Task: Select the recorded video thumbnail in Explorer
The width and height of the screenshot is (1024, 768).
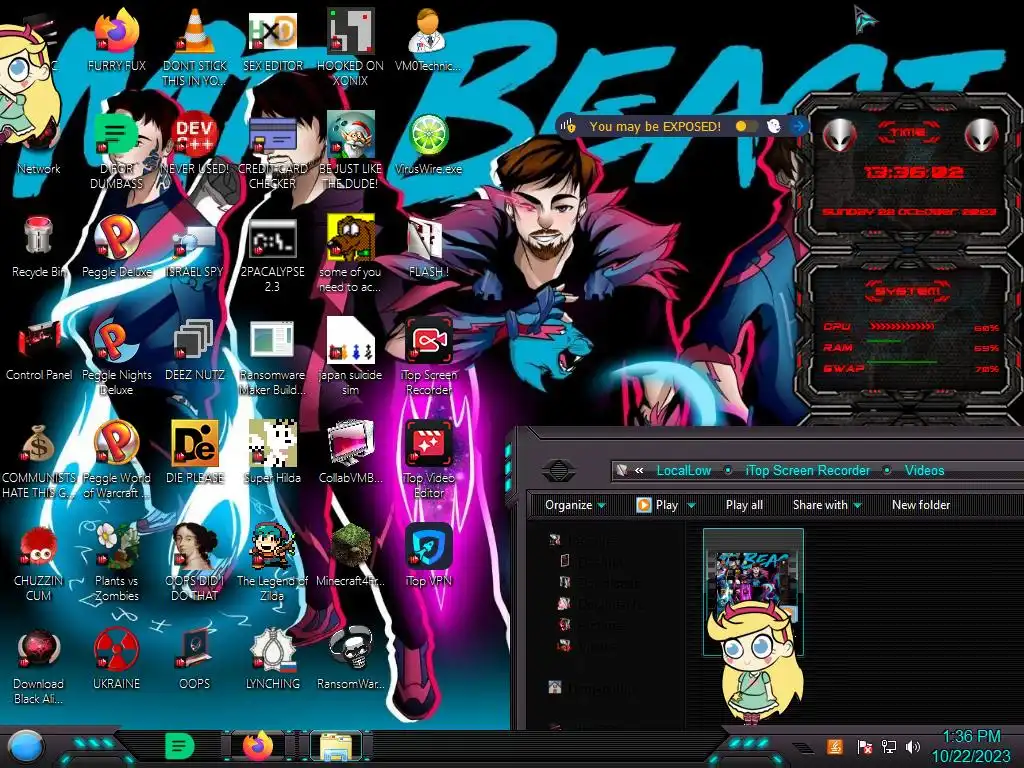Action: click(753, 591)
